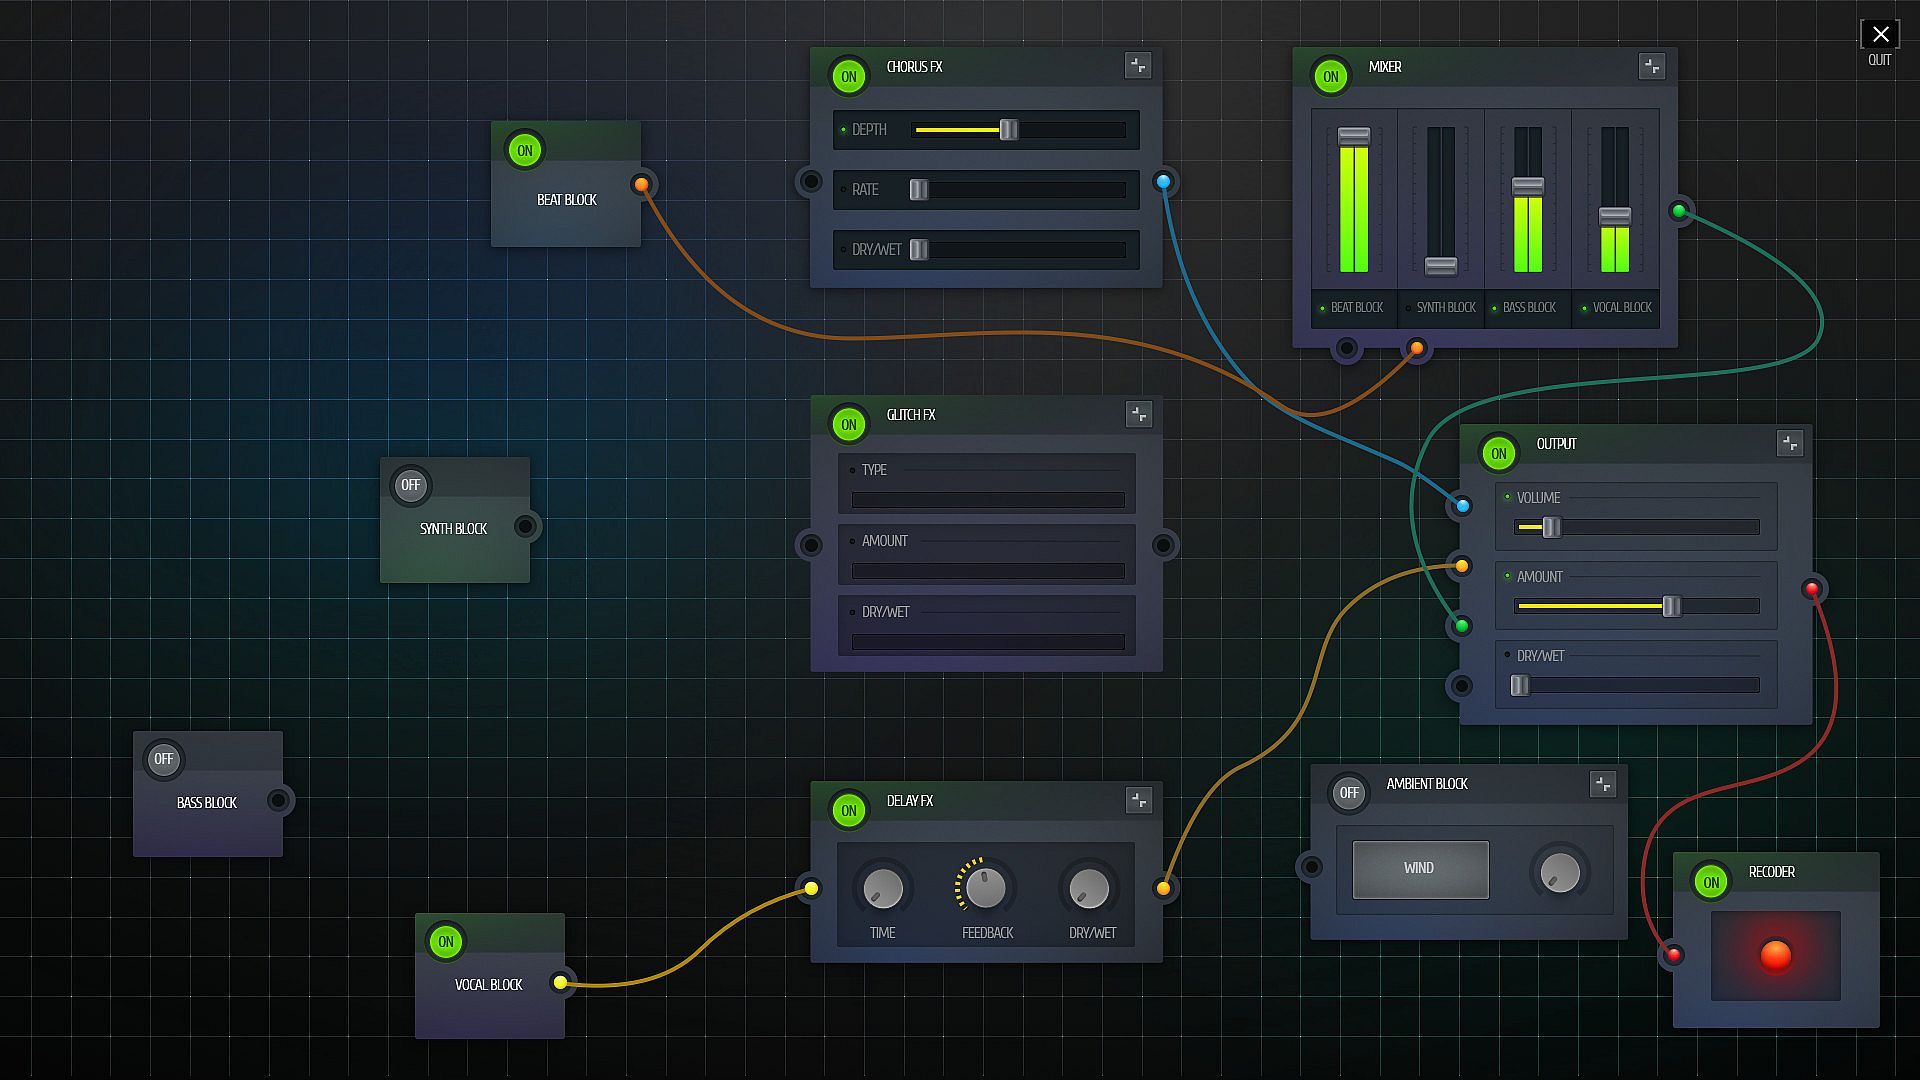
Task: Switch on the Ambient Block
Action: 1349,793
